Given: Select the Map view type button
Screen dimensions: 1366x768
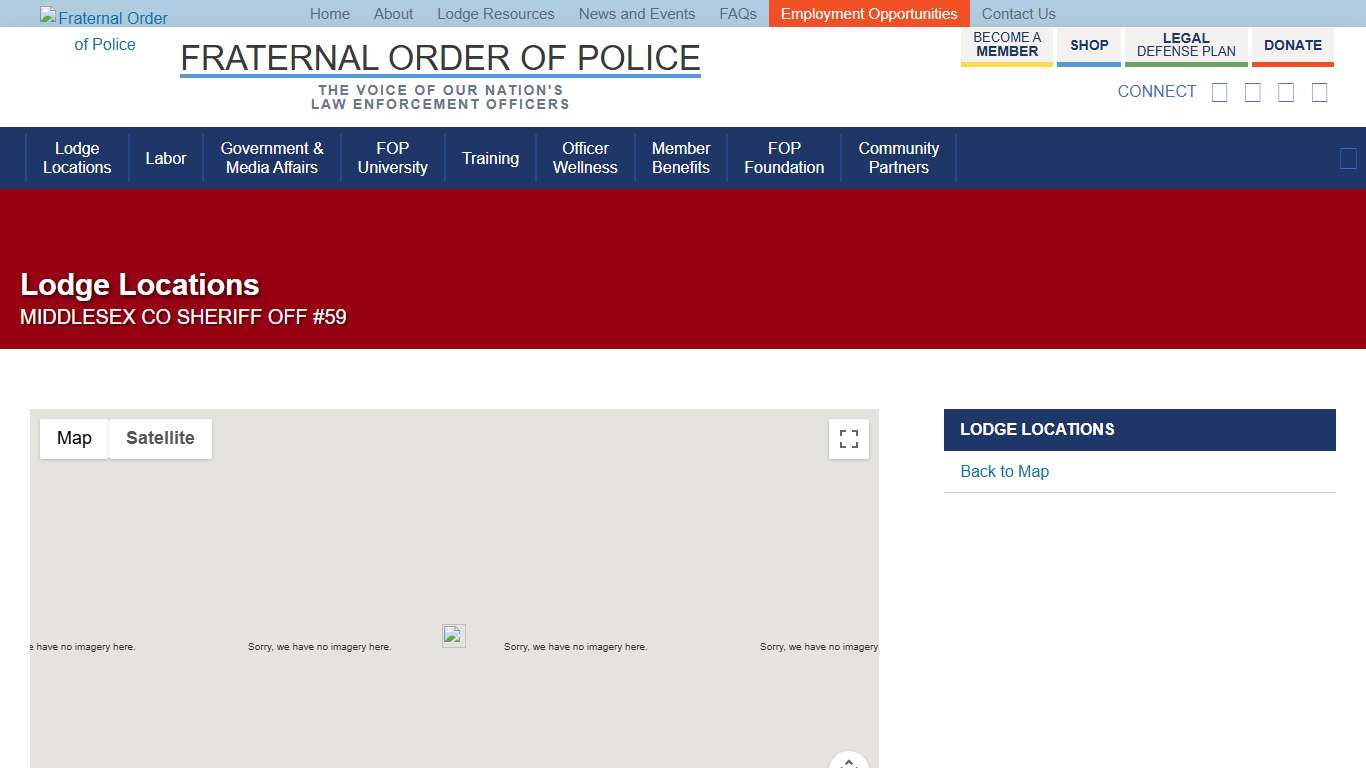Looking at the screenshot, I should tap(74, 438).
